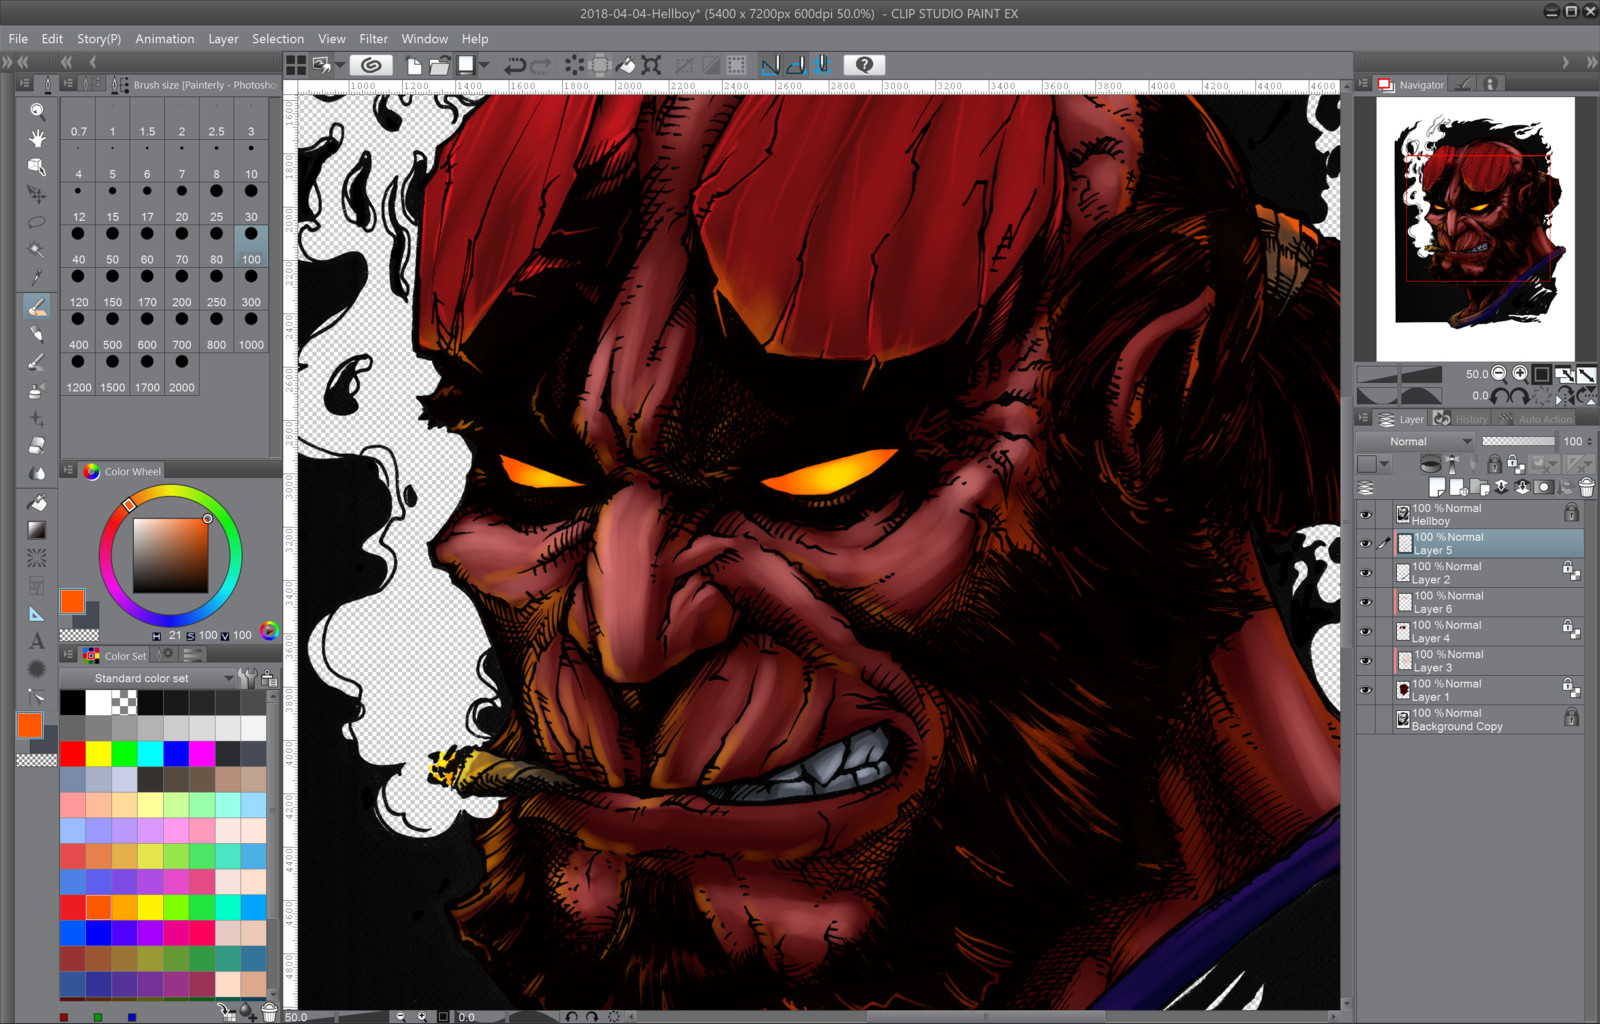Toggle Layer 4 visibility

pyautogui.click(x=1366, y=632)
